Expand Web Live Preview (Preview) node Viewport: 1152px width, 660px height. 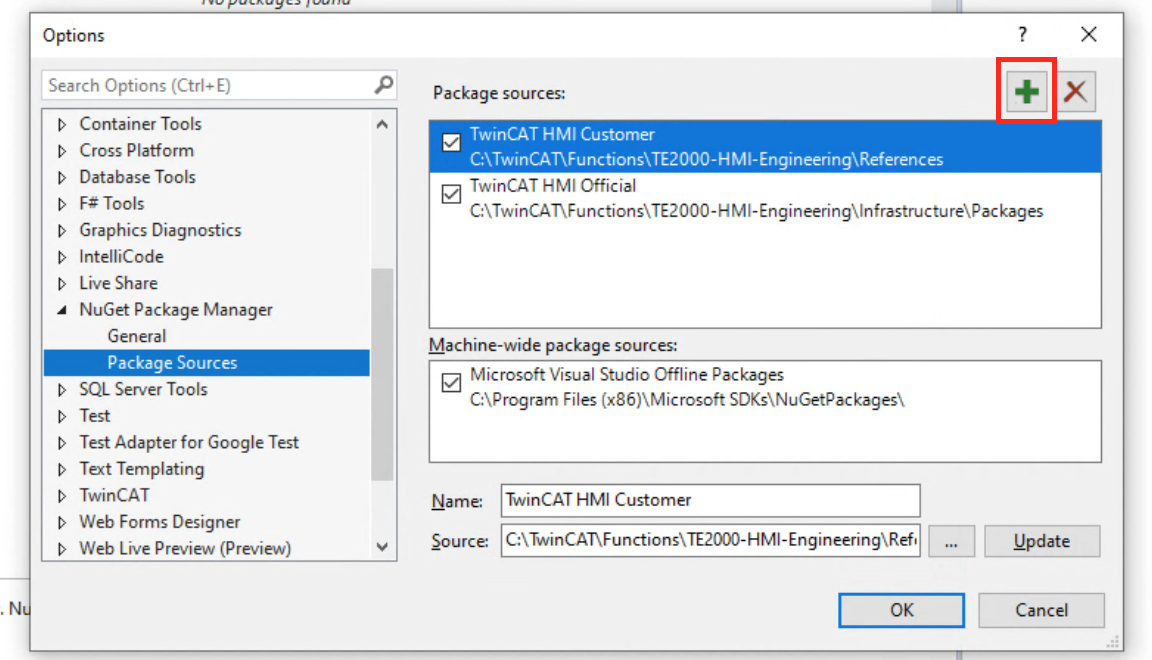(x=62, y=548)
